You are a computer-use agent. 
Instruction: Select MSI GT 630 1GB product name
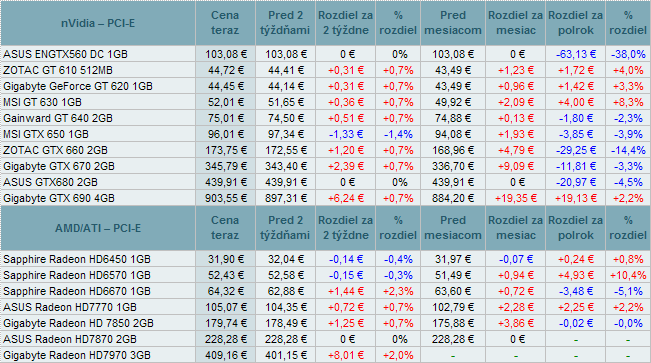click(42, 102)
